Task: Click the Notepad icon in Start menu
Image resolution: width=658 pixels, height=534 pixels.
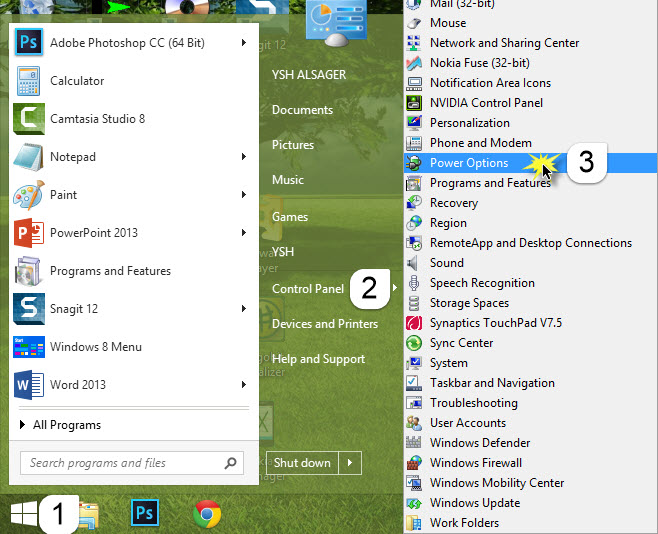Action: click(29, 157)
